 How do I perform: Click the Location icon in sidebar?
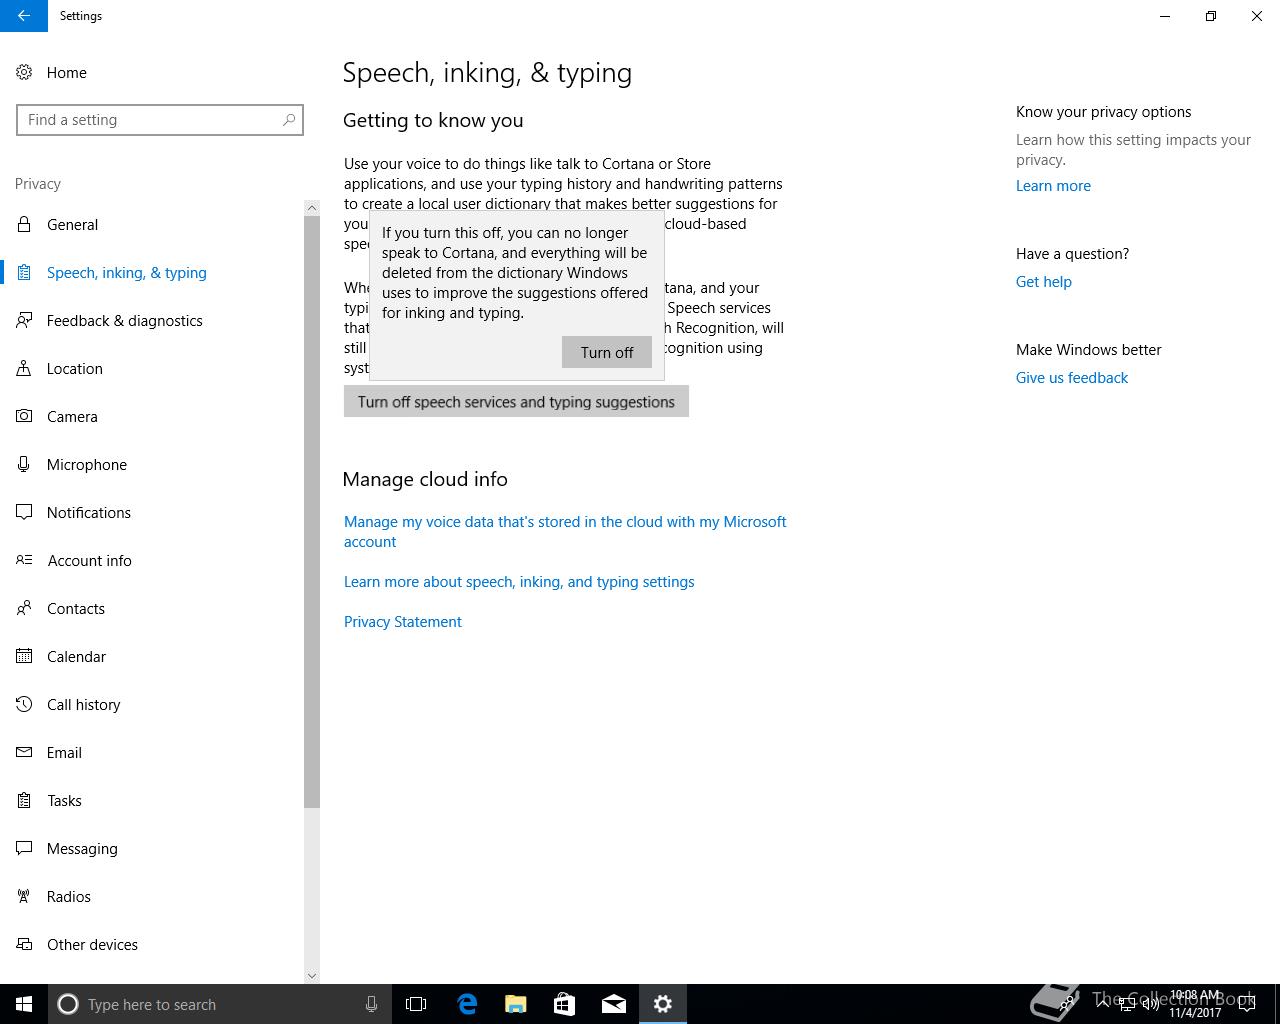tap(24, 368)
